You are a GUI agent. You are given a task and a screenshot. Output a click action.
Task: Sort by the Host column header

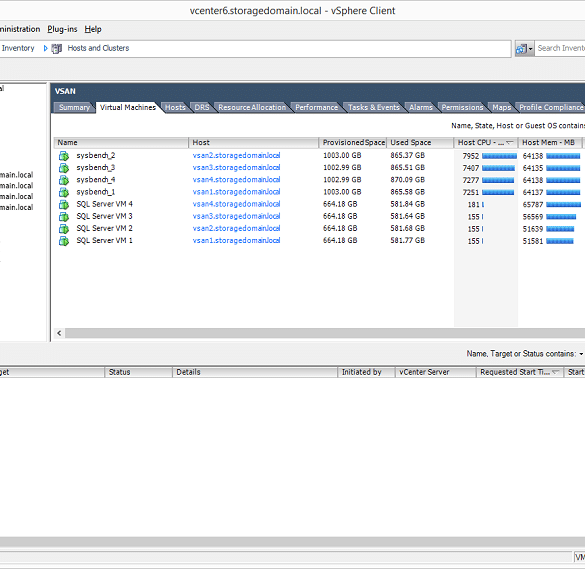pyautogui.click(x=254, y=143)
